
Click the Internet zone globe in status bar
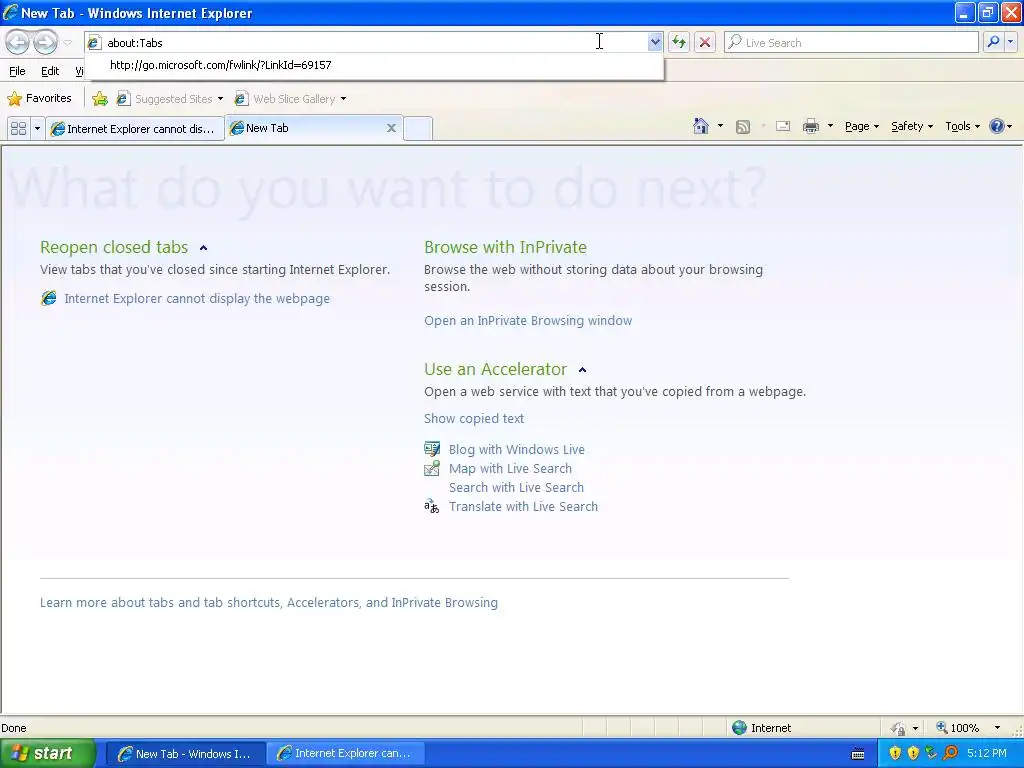pyautogui.click(x=739, y=728)
